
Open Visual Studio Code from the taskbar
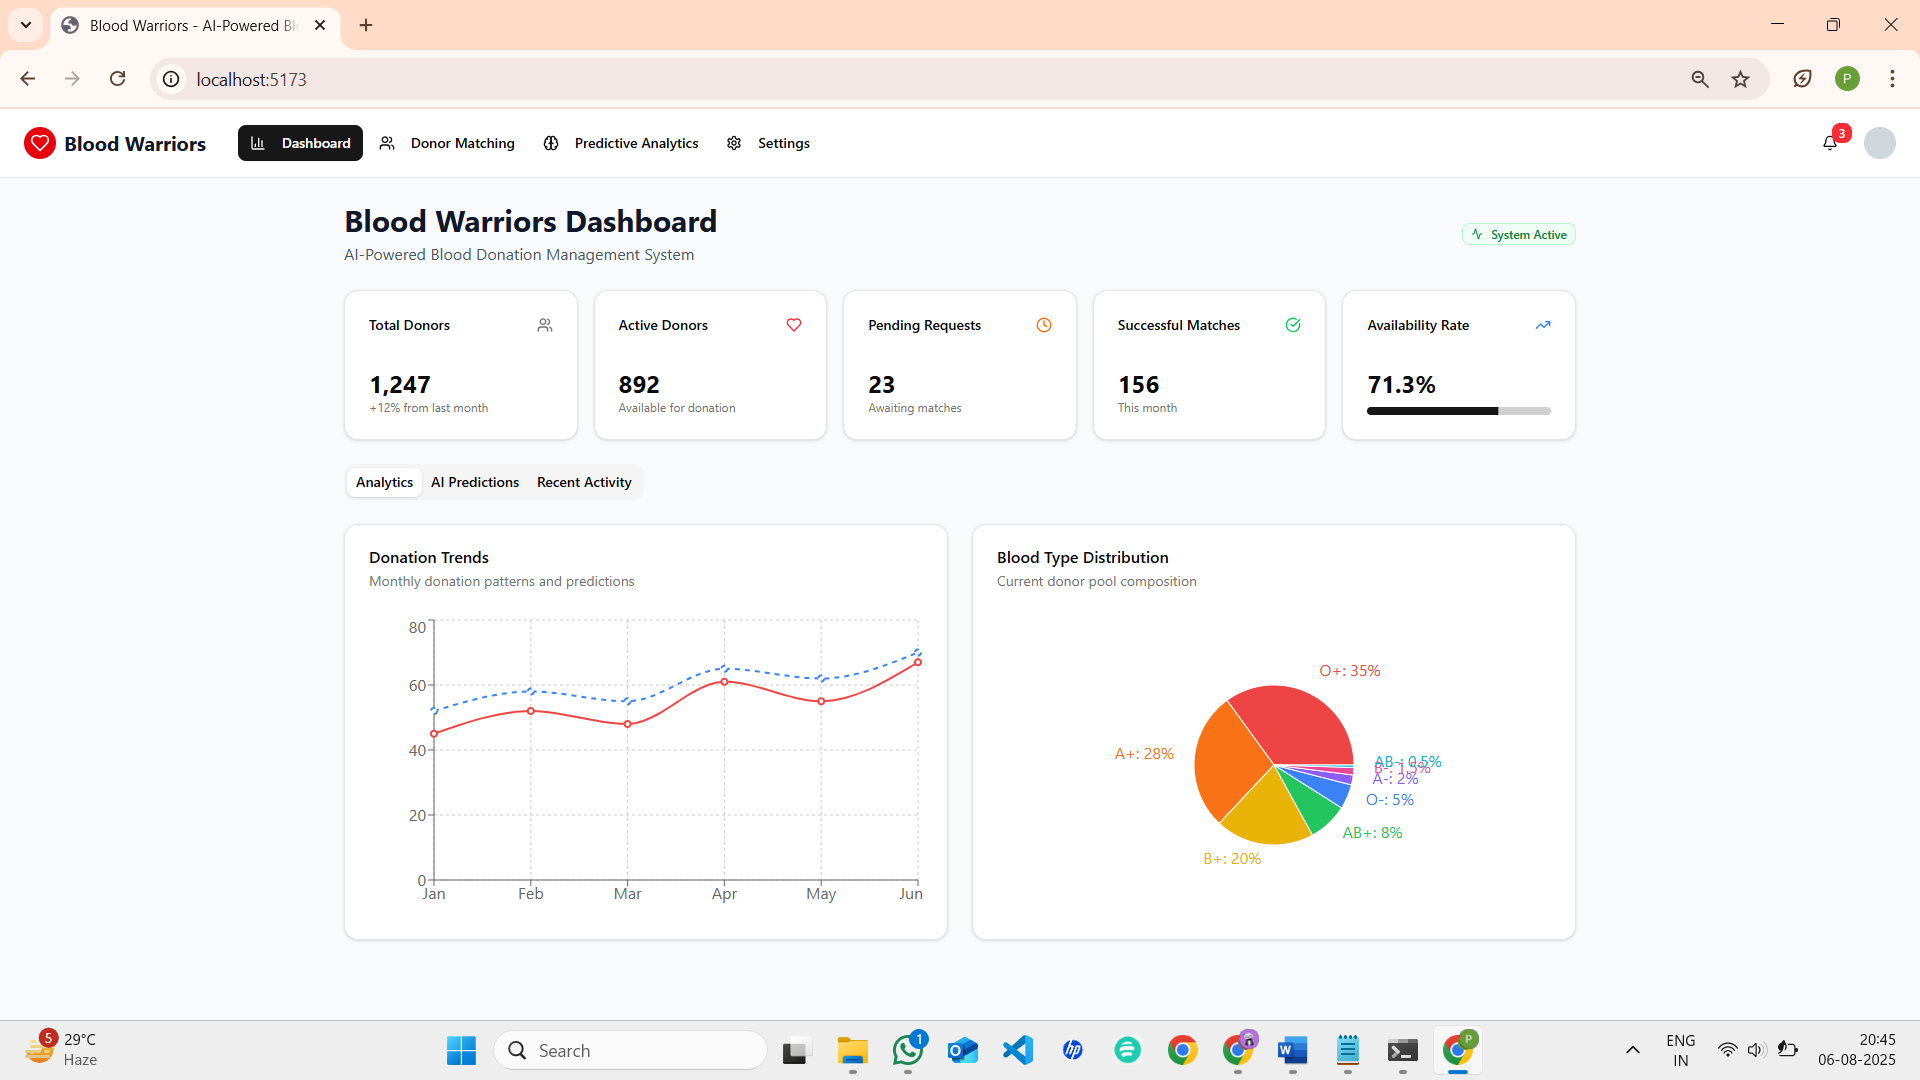tap(1018, 1050)
